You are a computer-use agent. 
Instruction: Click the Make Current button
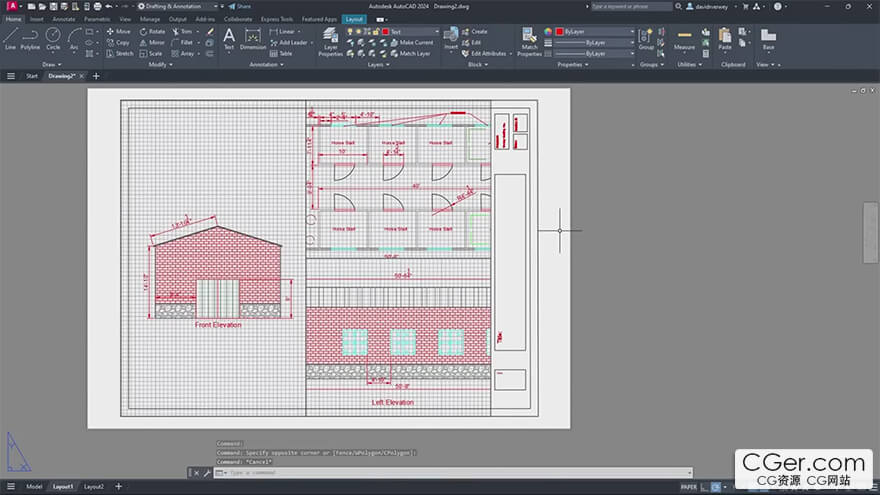coord(415,43)
